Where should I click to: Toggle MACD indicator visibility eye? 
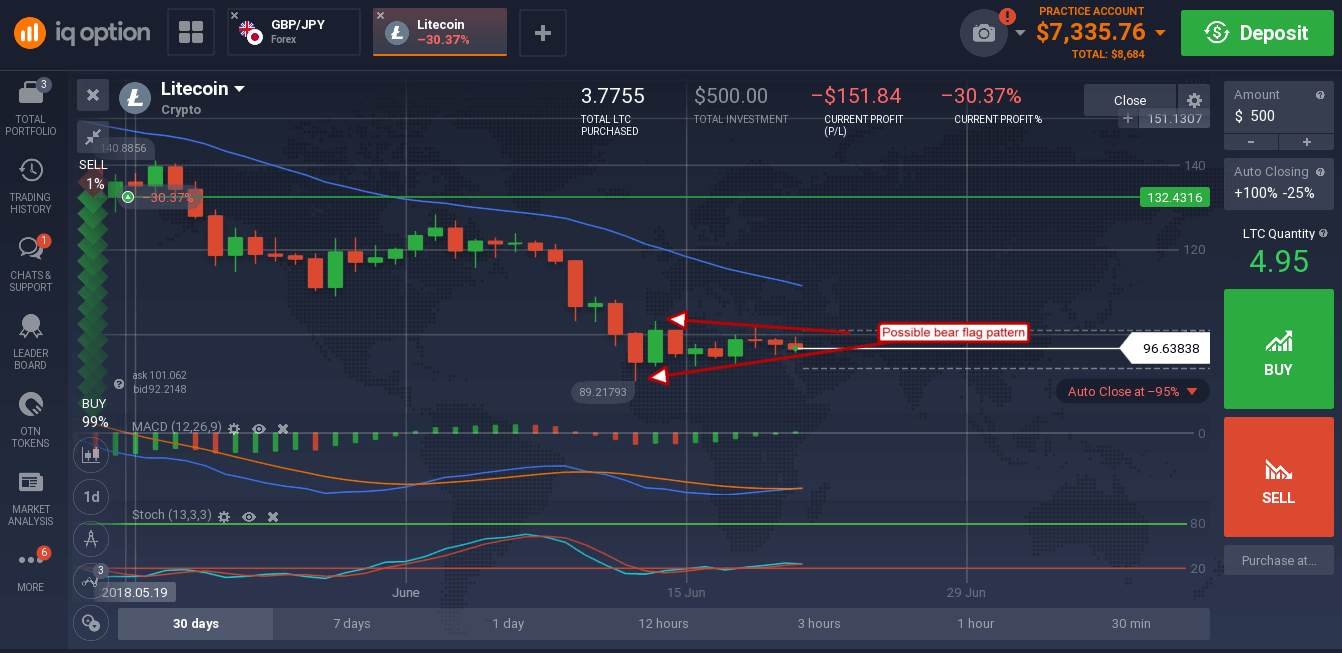coord(259,428)
